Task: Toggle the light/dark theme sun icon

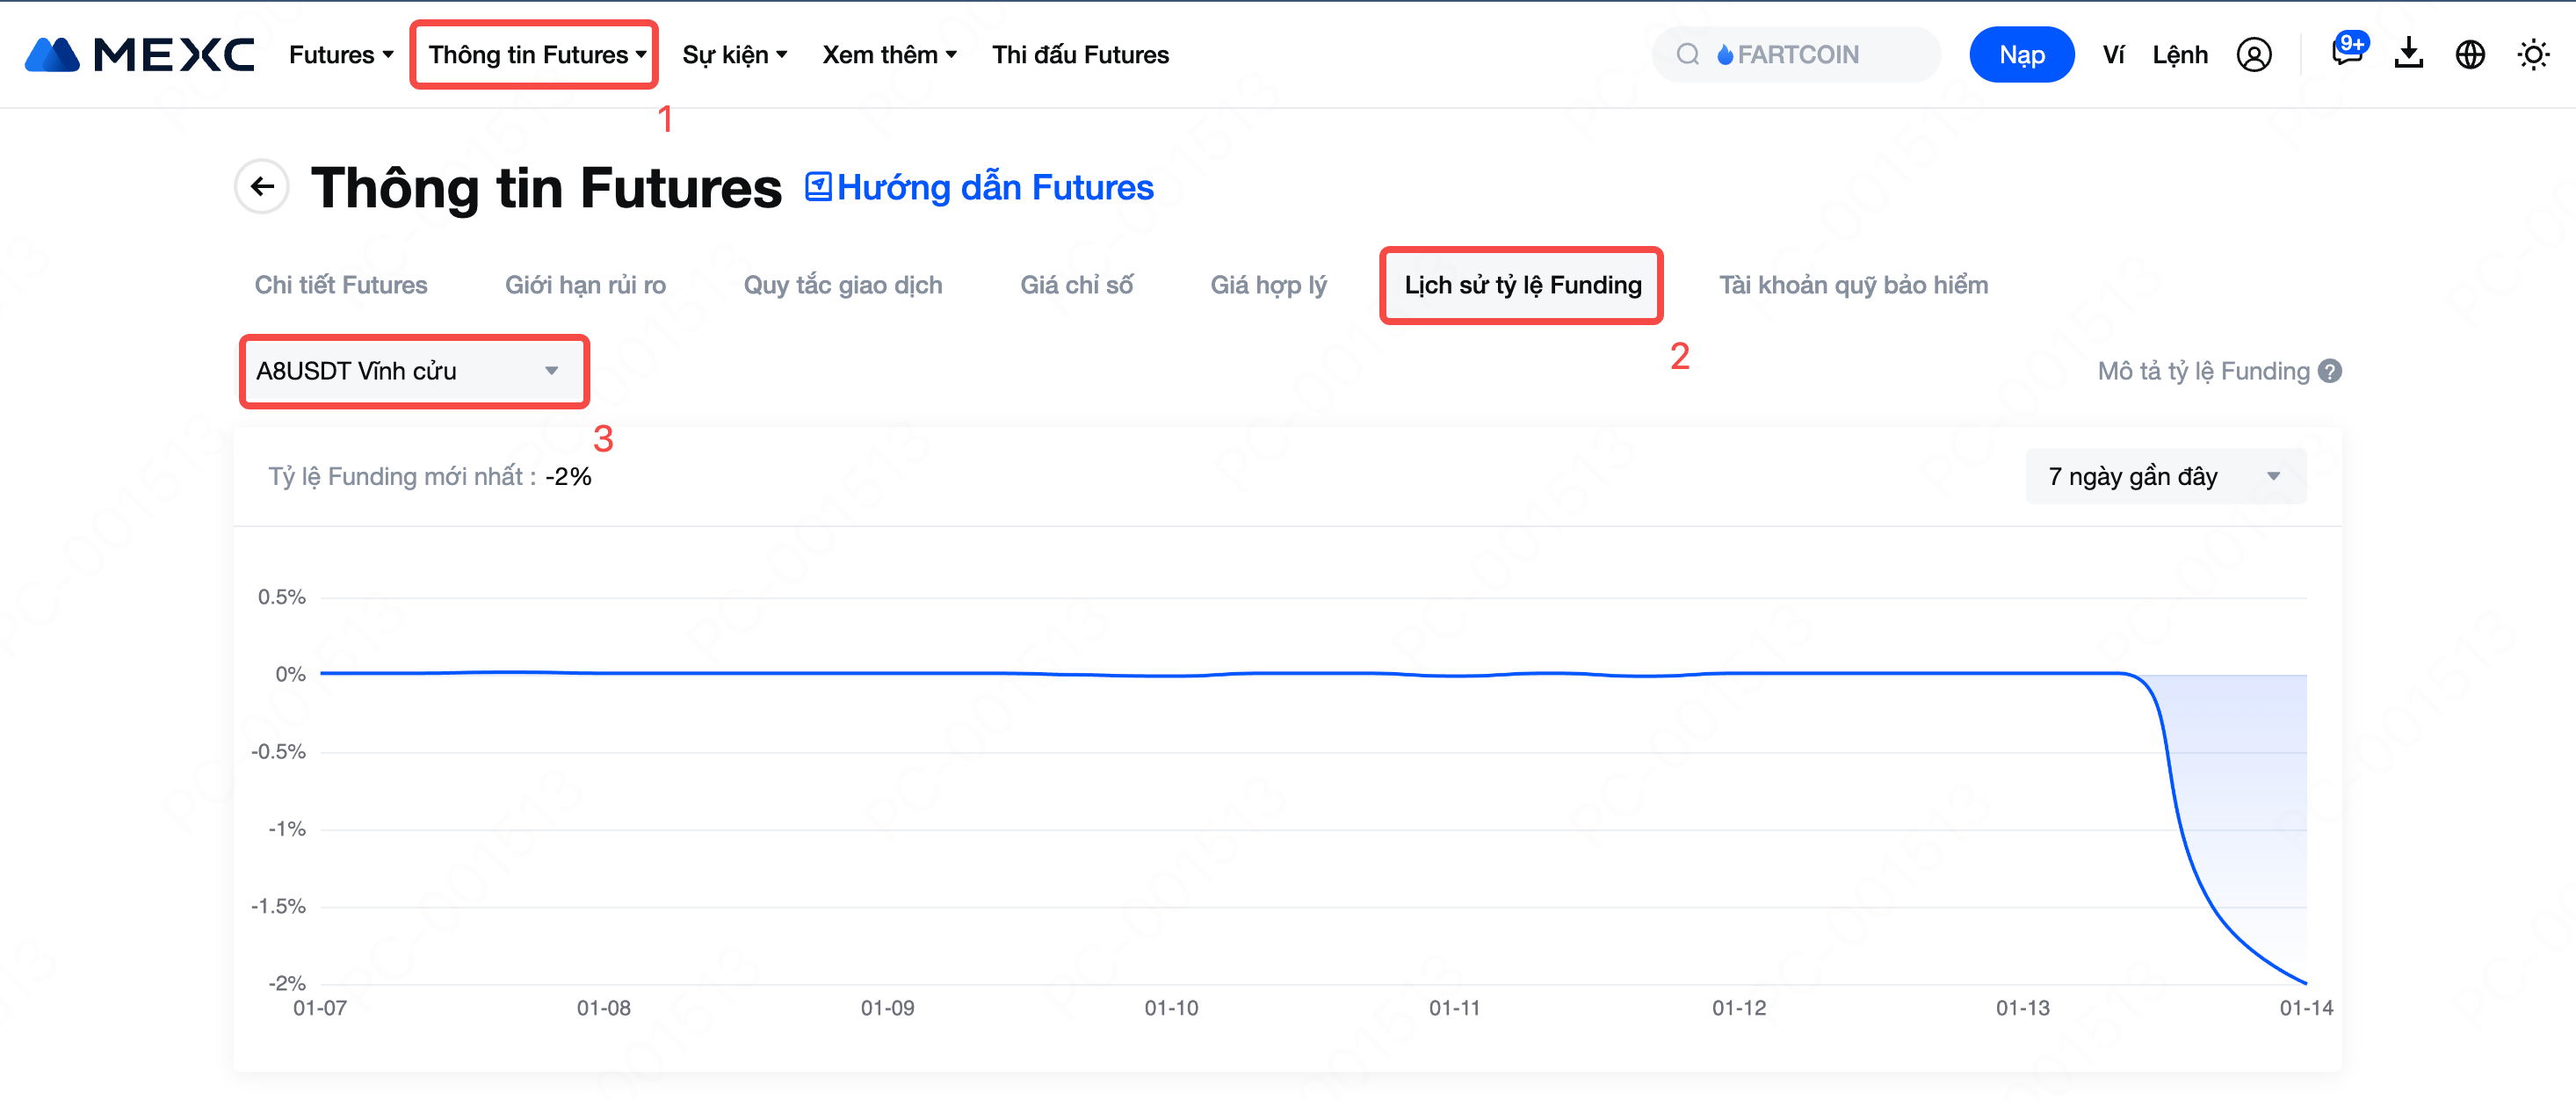Action: tap(2532, 55)
